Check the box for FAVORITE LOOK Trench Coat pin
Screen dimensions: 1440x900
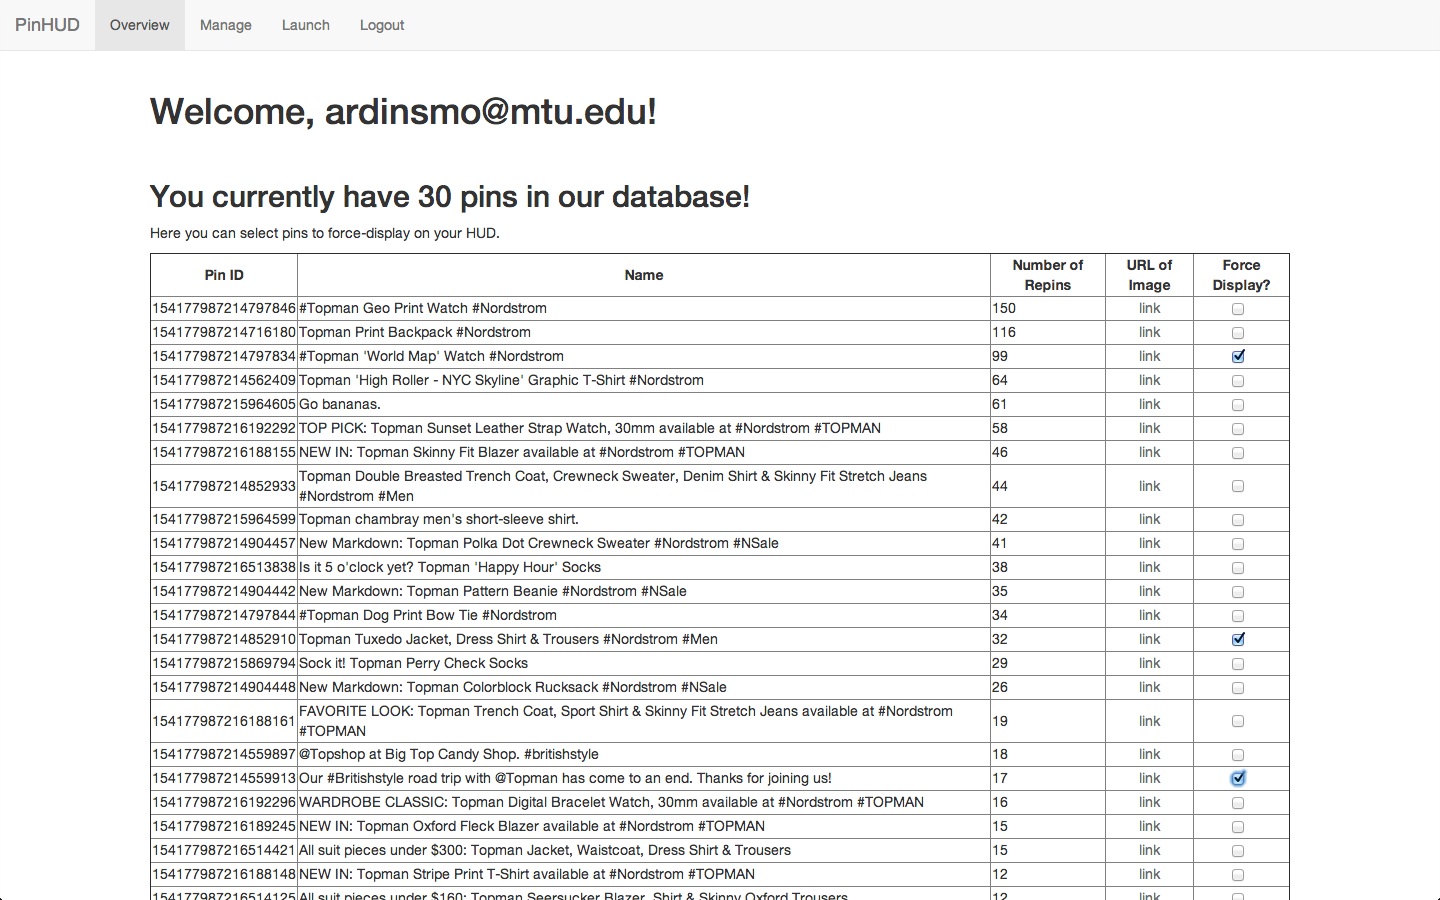coord(1238,721)
